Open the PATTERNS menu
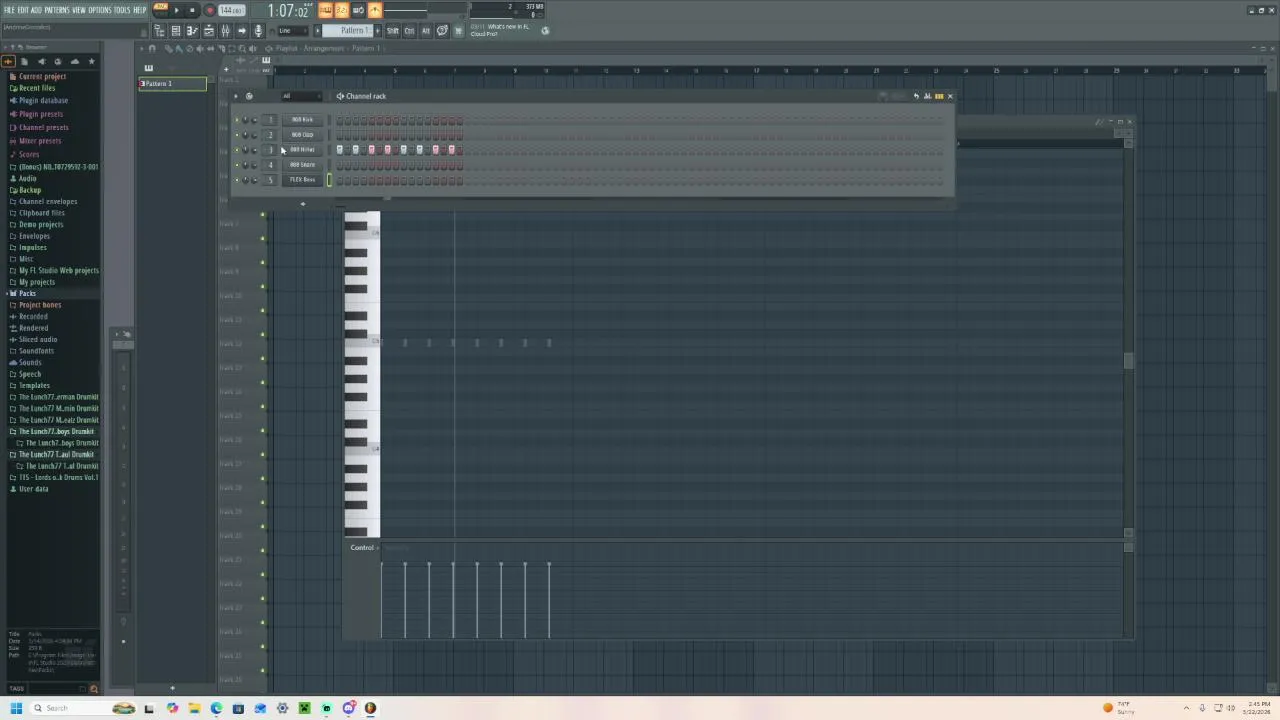This screenshot has width=1280, height=720. [57, 10]
